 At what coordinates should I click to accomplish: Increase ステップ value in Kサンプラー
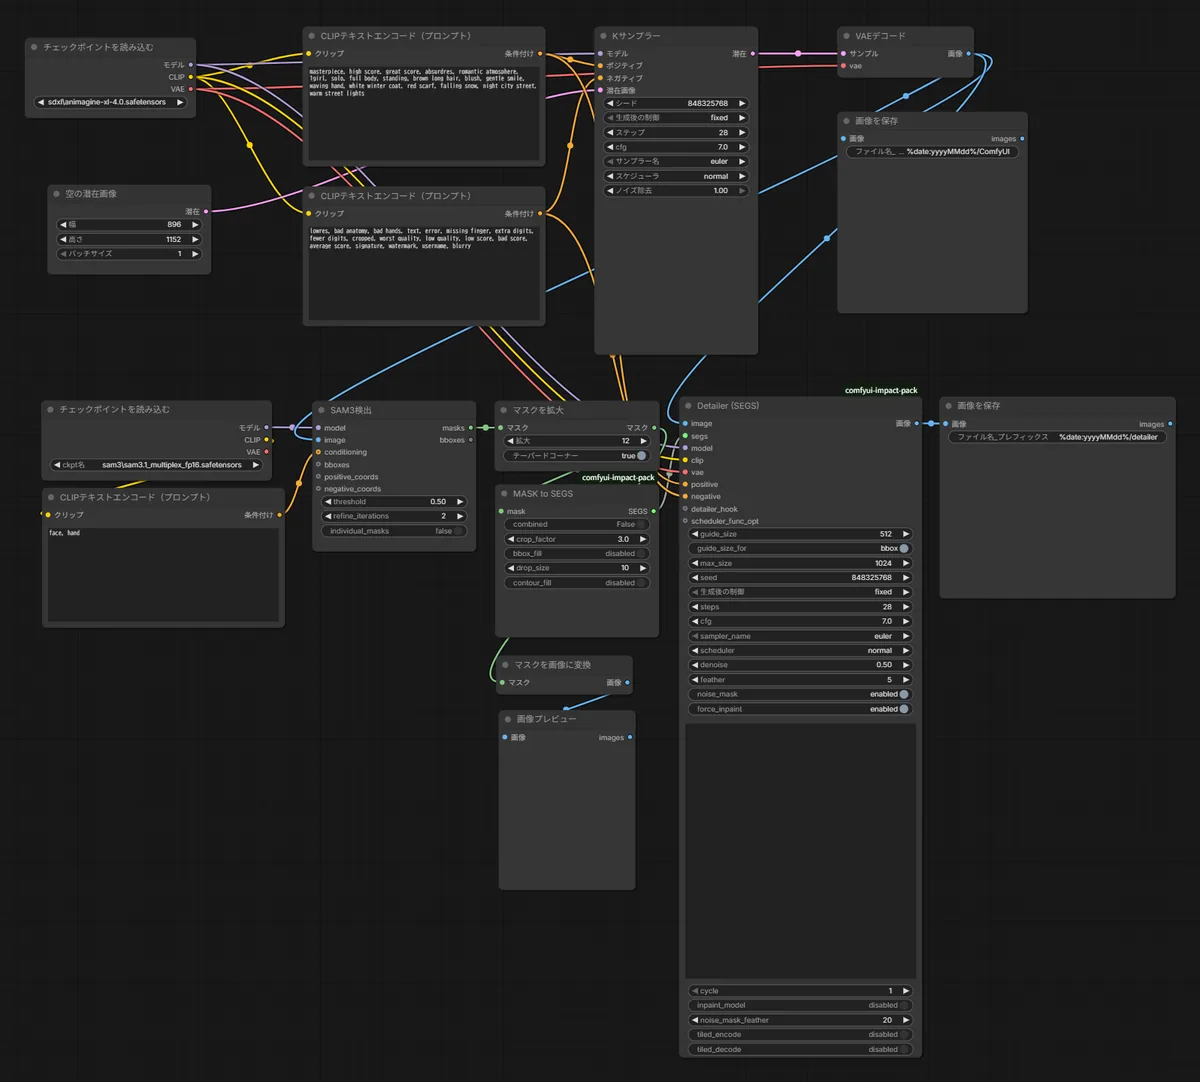pyautogui.click(x=742, y=132)
